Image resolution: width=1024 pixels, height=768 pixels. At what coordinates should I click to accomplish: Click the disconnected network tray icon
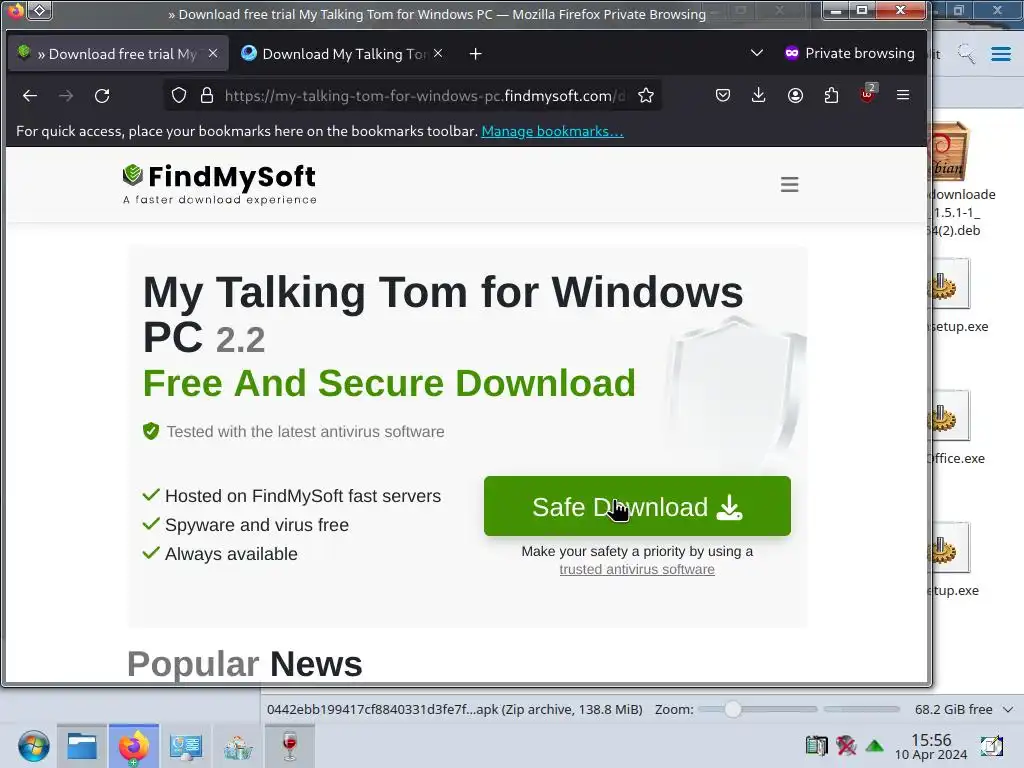tap(846, 745)
